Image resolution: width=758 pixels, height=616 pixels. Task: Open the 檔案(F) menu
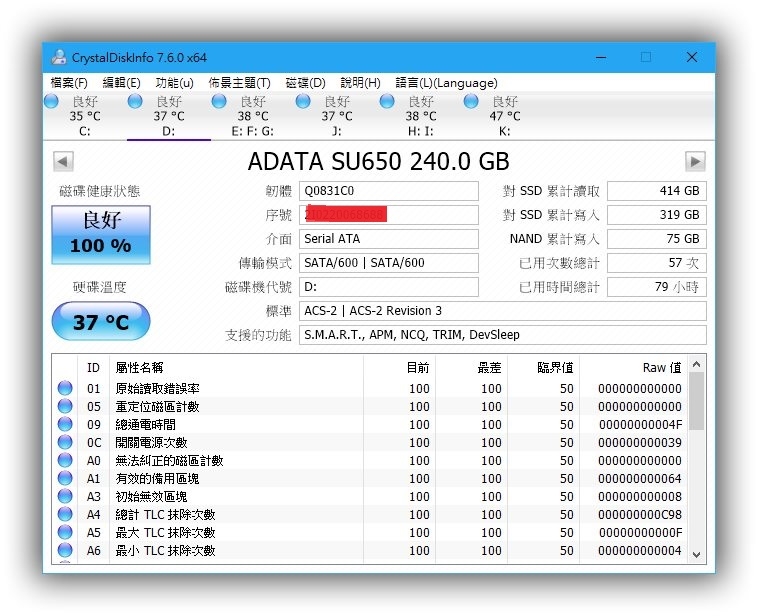point(69,83)
